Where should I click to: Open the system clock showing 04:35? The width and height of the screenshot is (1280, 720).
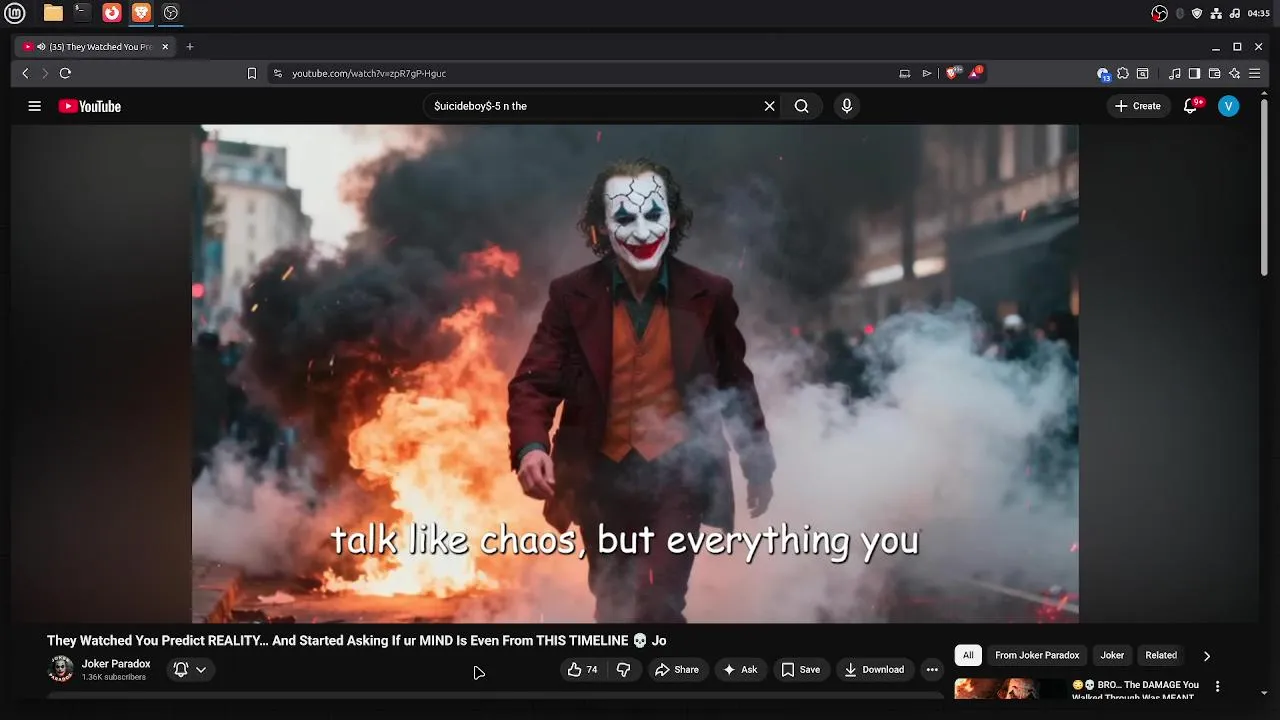[1258, 13]
